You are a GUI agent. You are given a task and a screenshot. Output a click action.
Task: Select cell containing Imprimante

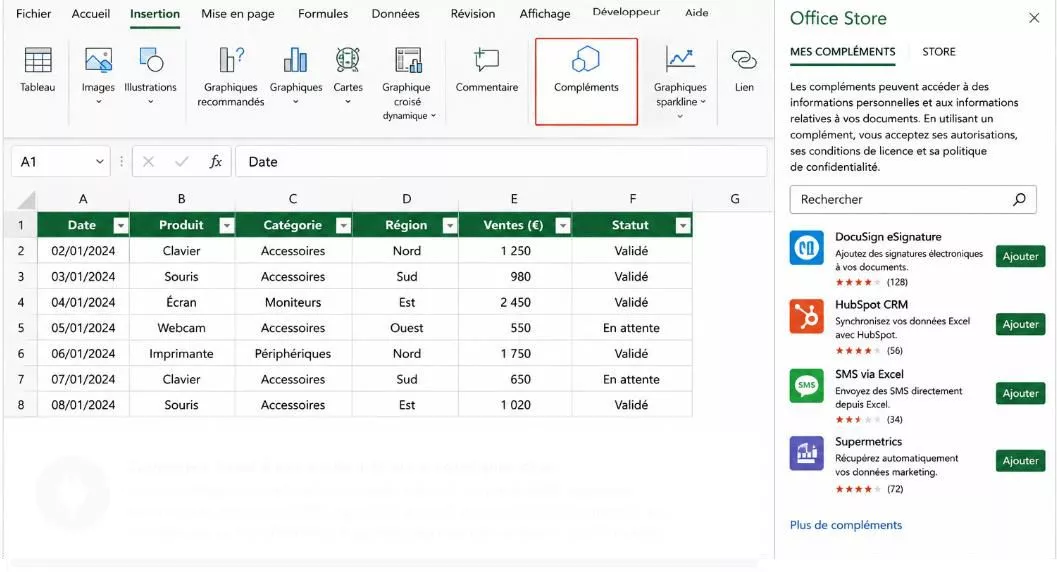point(181,354)
